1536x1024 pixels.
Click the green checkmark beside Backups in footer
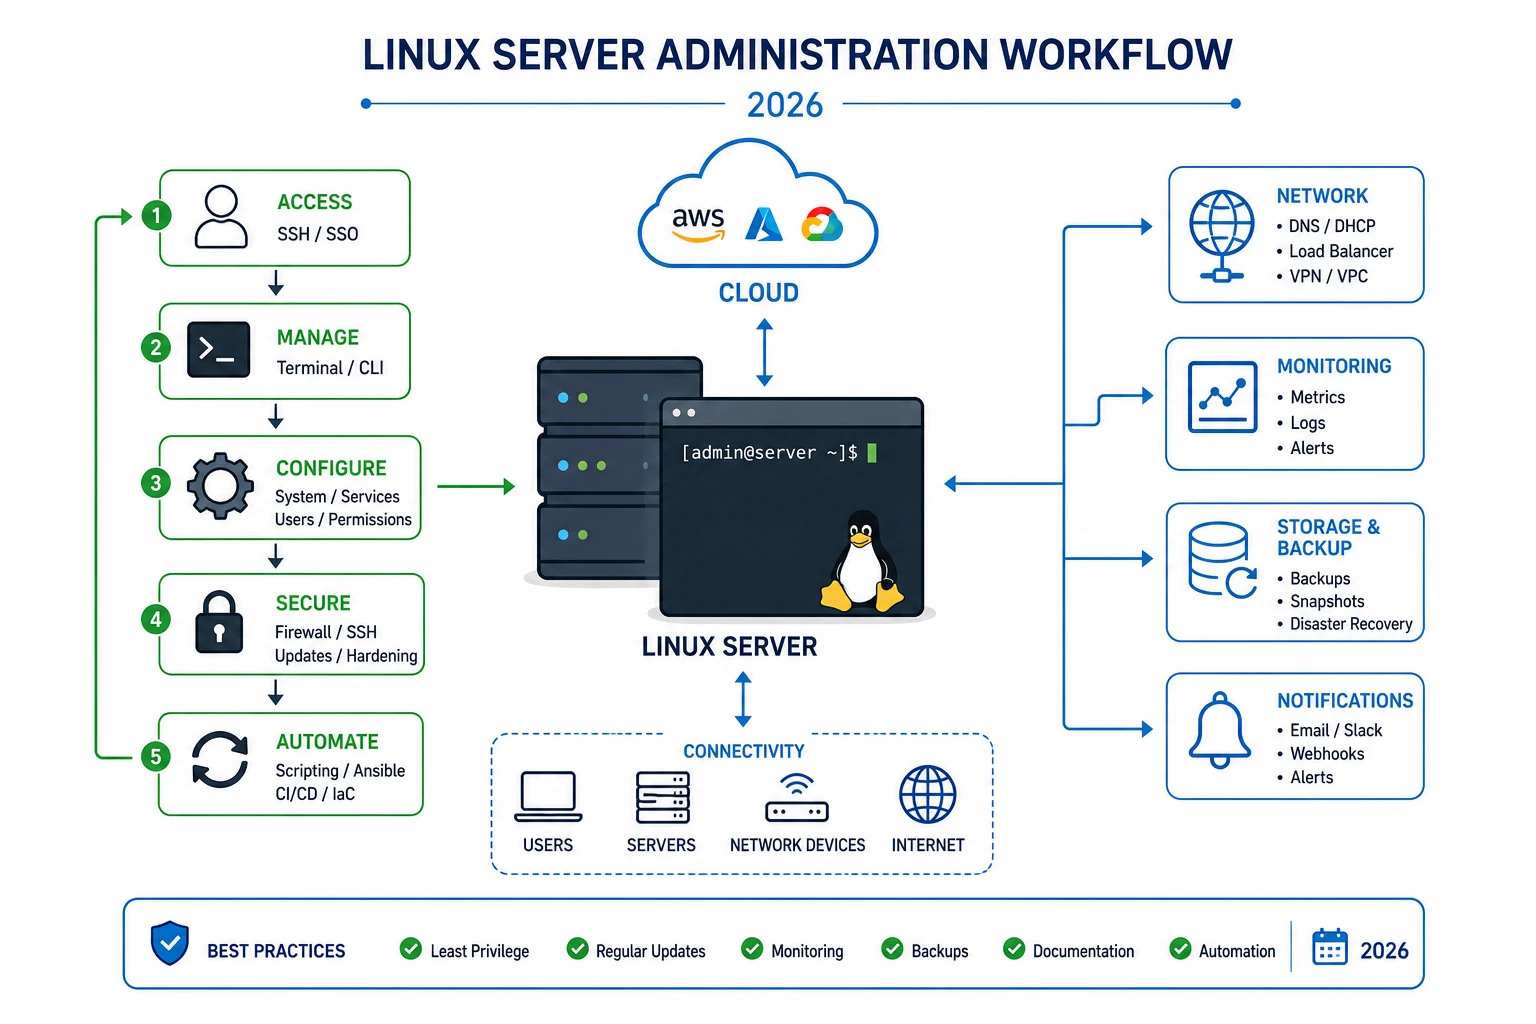(892, 948)
